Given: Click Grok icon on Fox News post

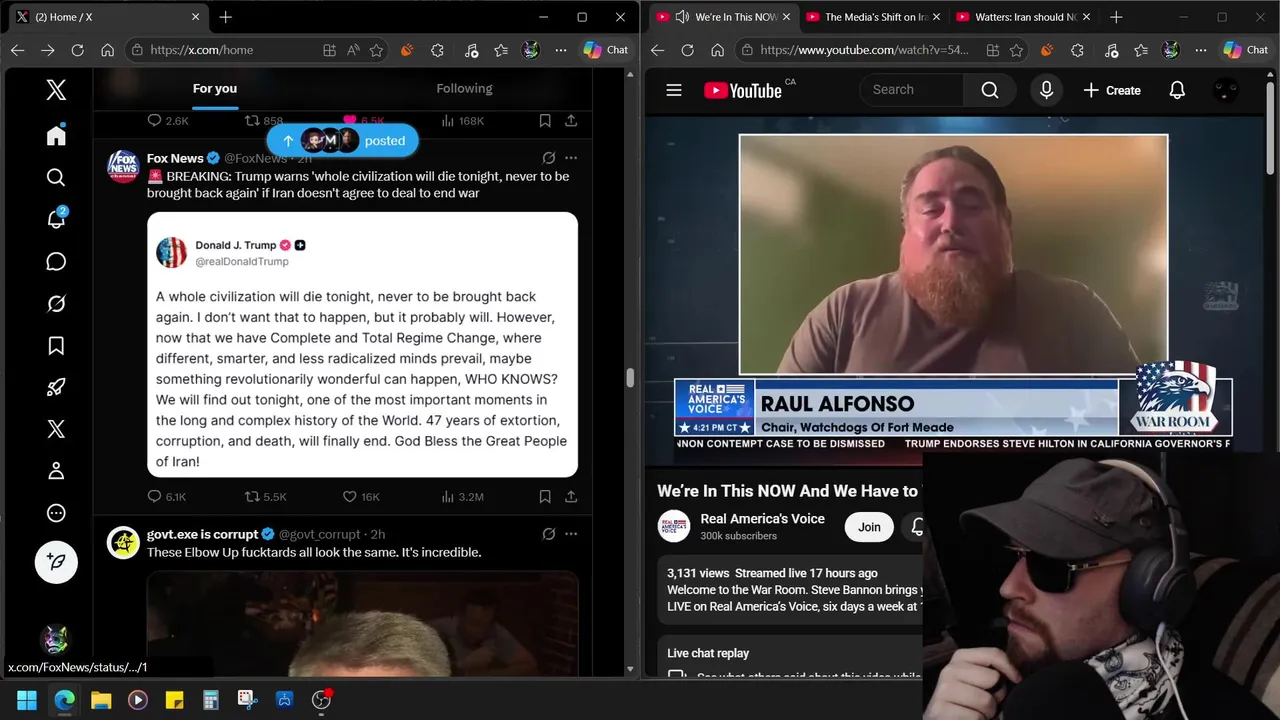Looking at the screenshot, I should [549, 158].
